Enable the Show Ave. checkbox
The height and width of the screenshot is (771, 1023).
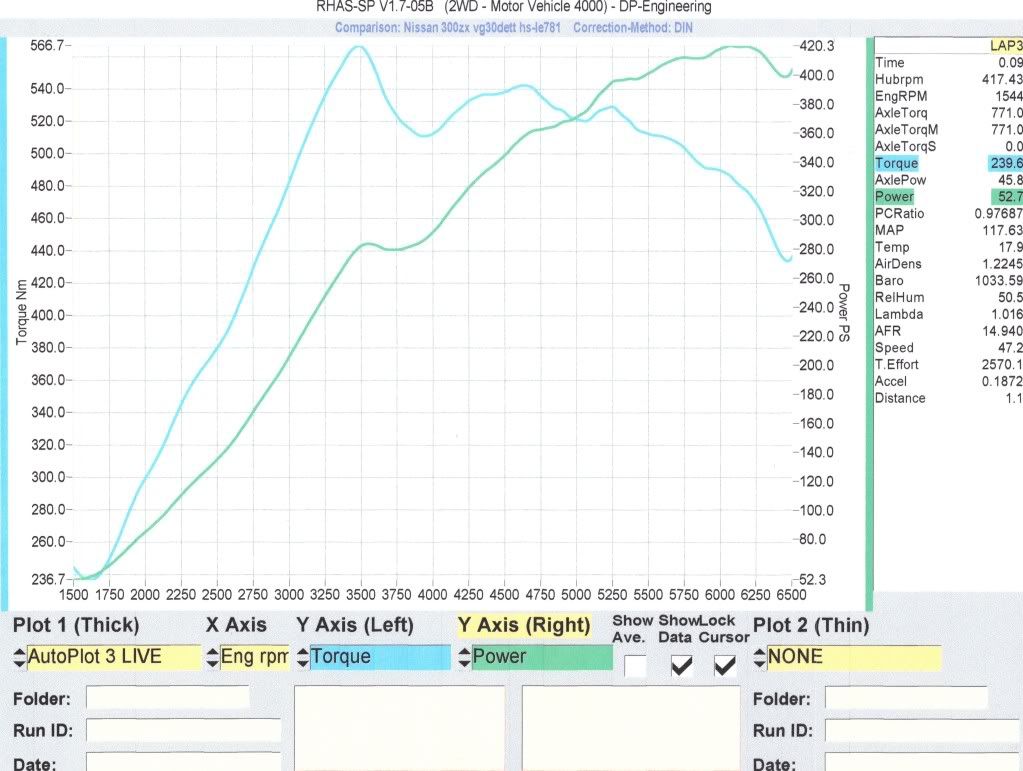pyautogui.click(x=634, y=665)
